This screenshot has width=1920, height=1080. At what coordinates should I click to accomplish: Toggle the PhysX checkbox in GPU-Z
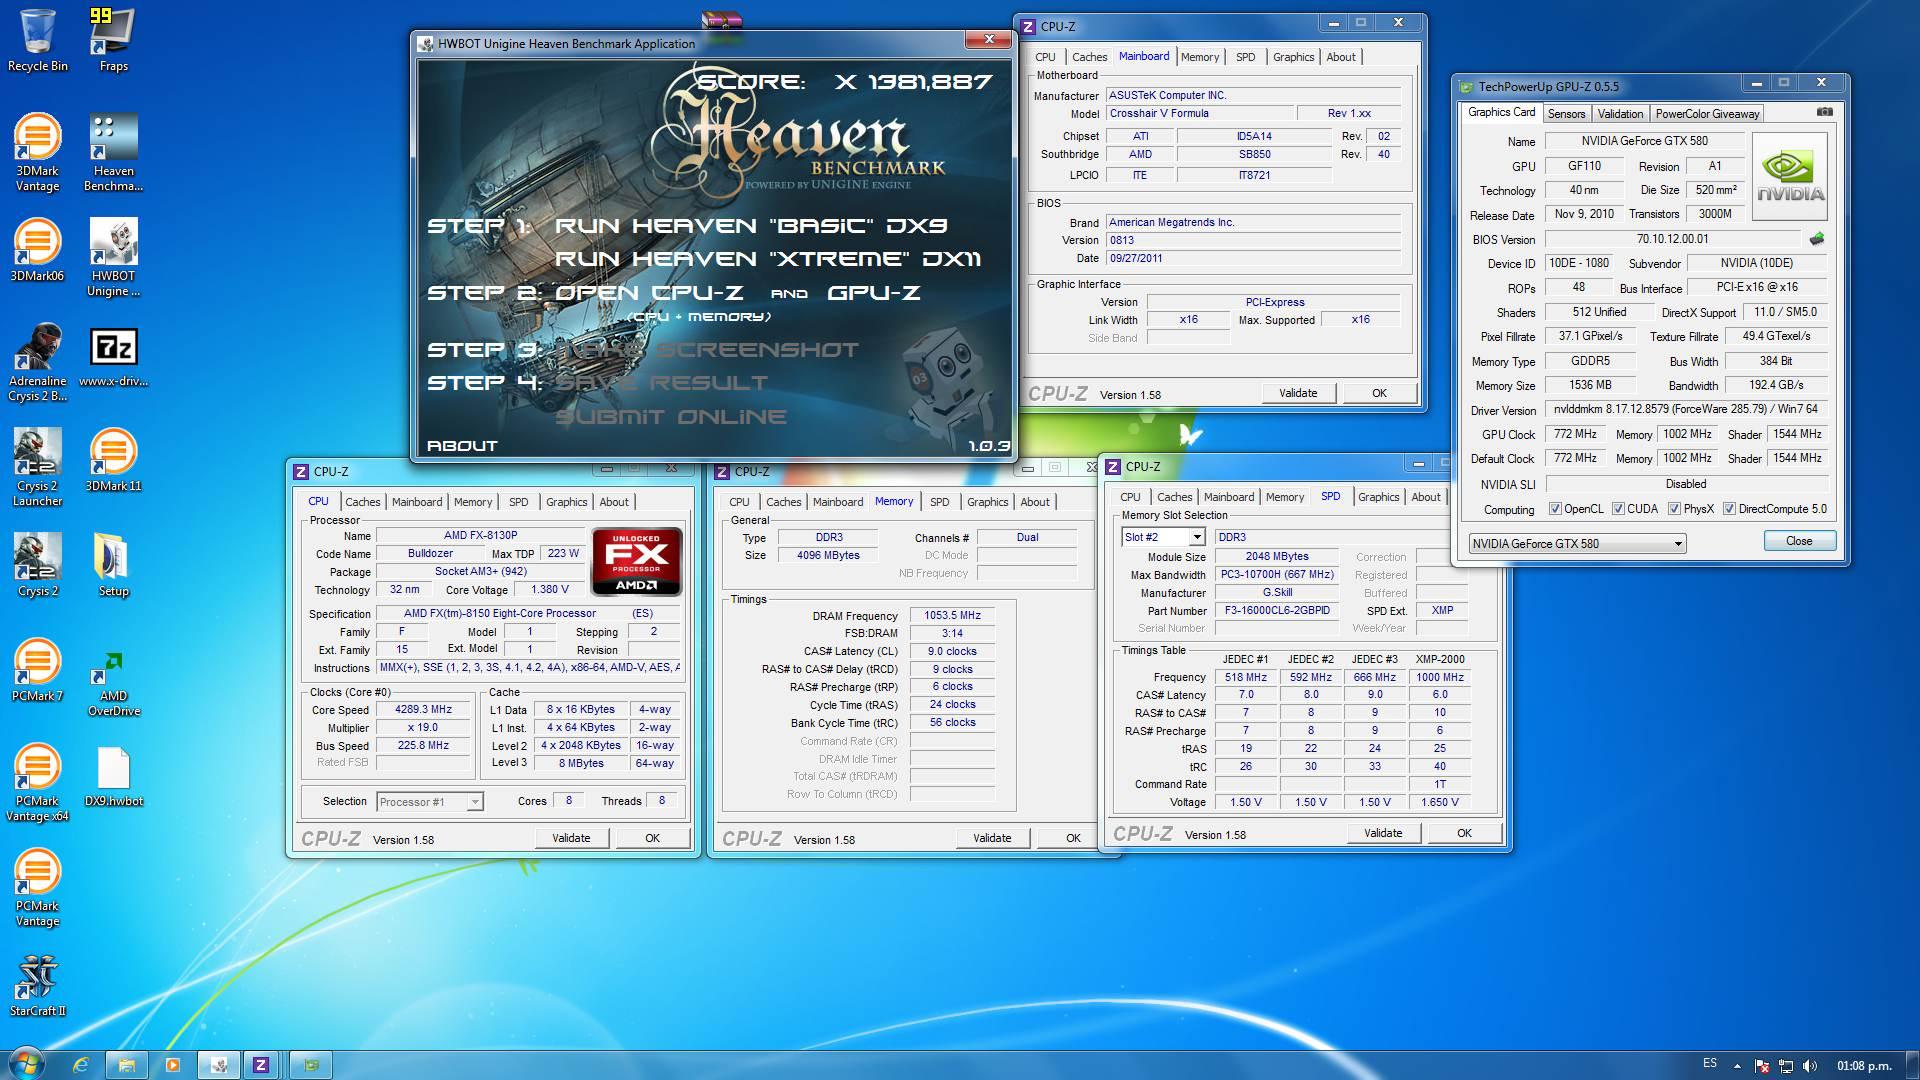[x=1674, y=509]
